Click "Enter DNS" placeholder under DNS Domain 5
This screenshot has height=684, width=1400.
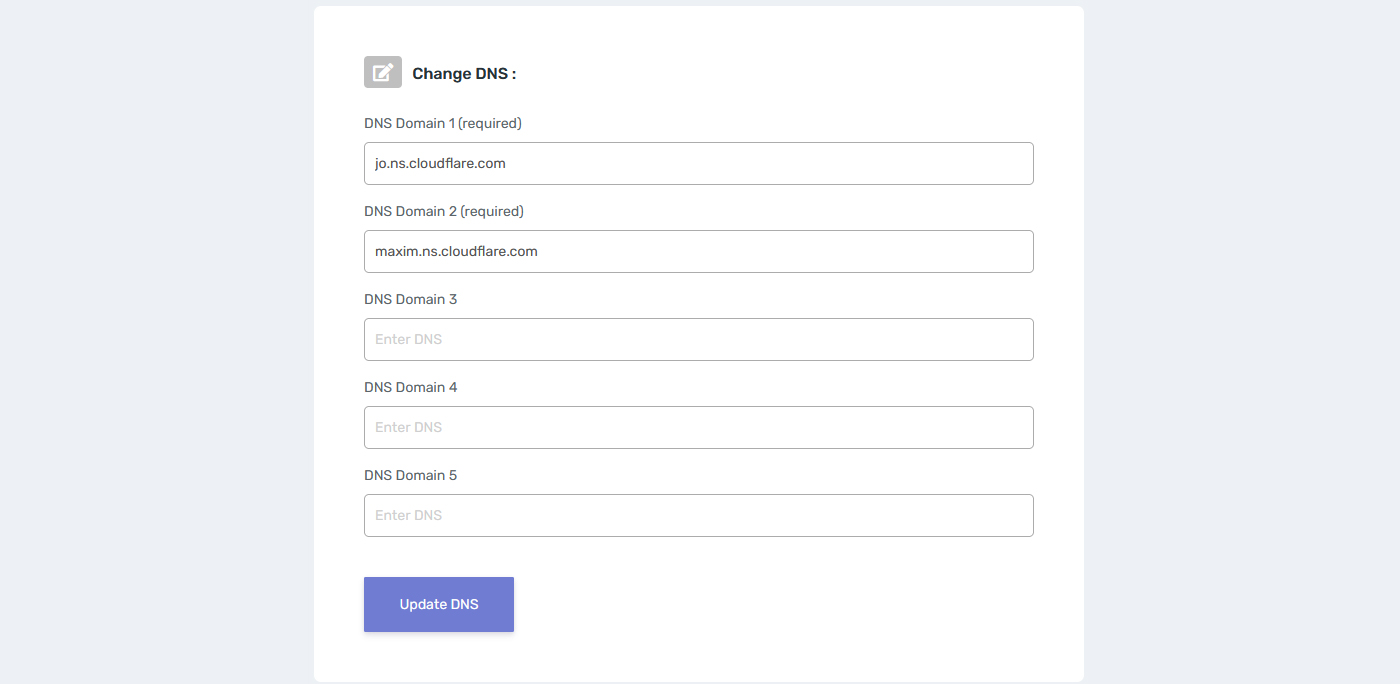coord(408,515)
